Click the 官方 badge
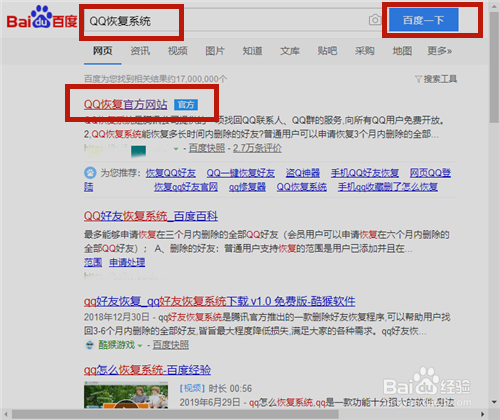 (x=186, y=105)
